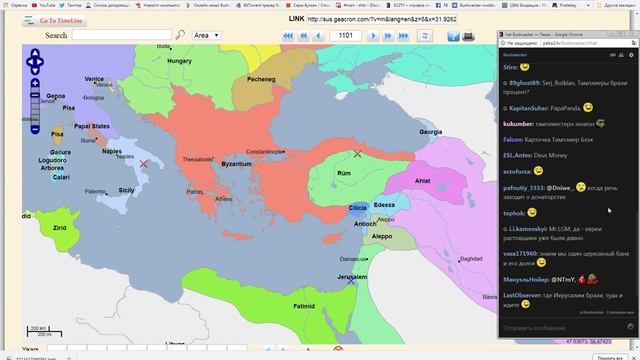Click the Byzantium label on map
This screenshot has width=640, height=360.
click(236, 164)
